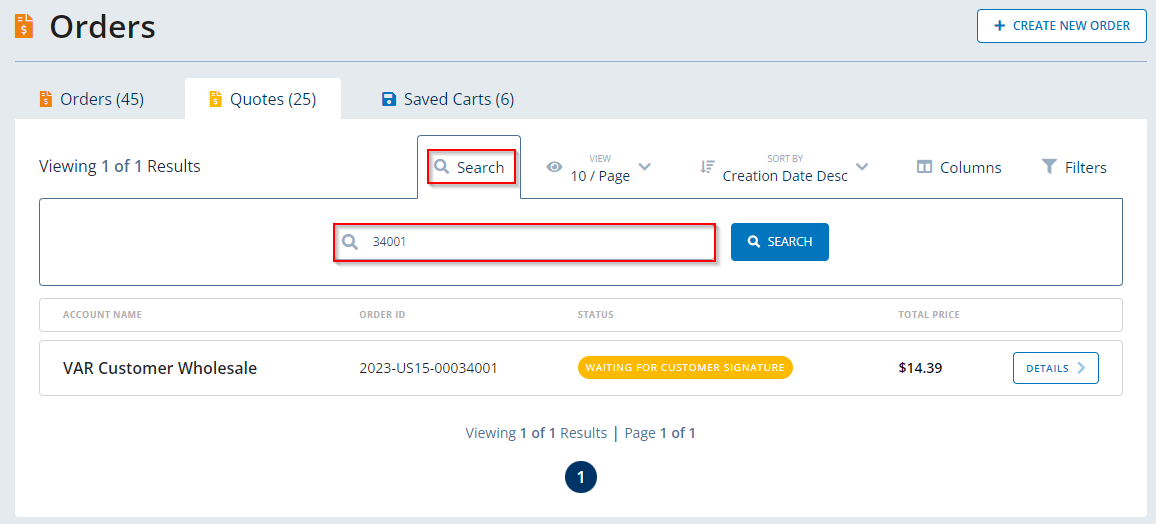Click the orange Orders page header icon
The width and height of the screenshot is (1156, 524).
click(24, 26)
